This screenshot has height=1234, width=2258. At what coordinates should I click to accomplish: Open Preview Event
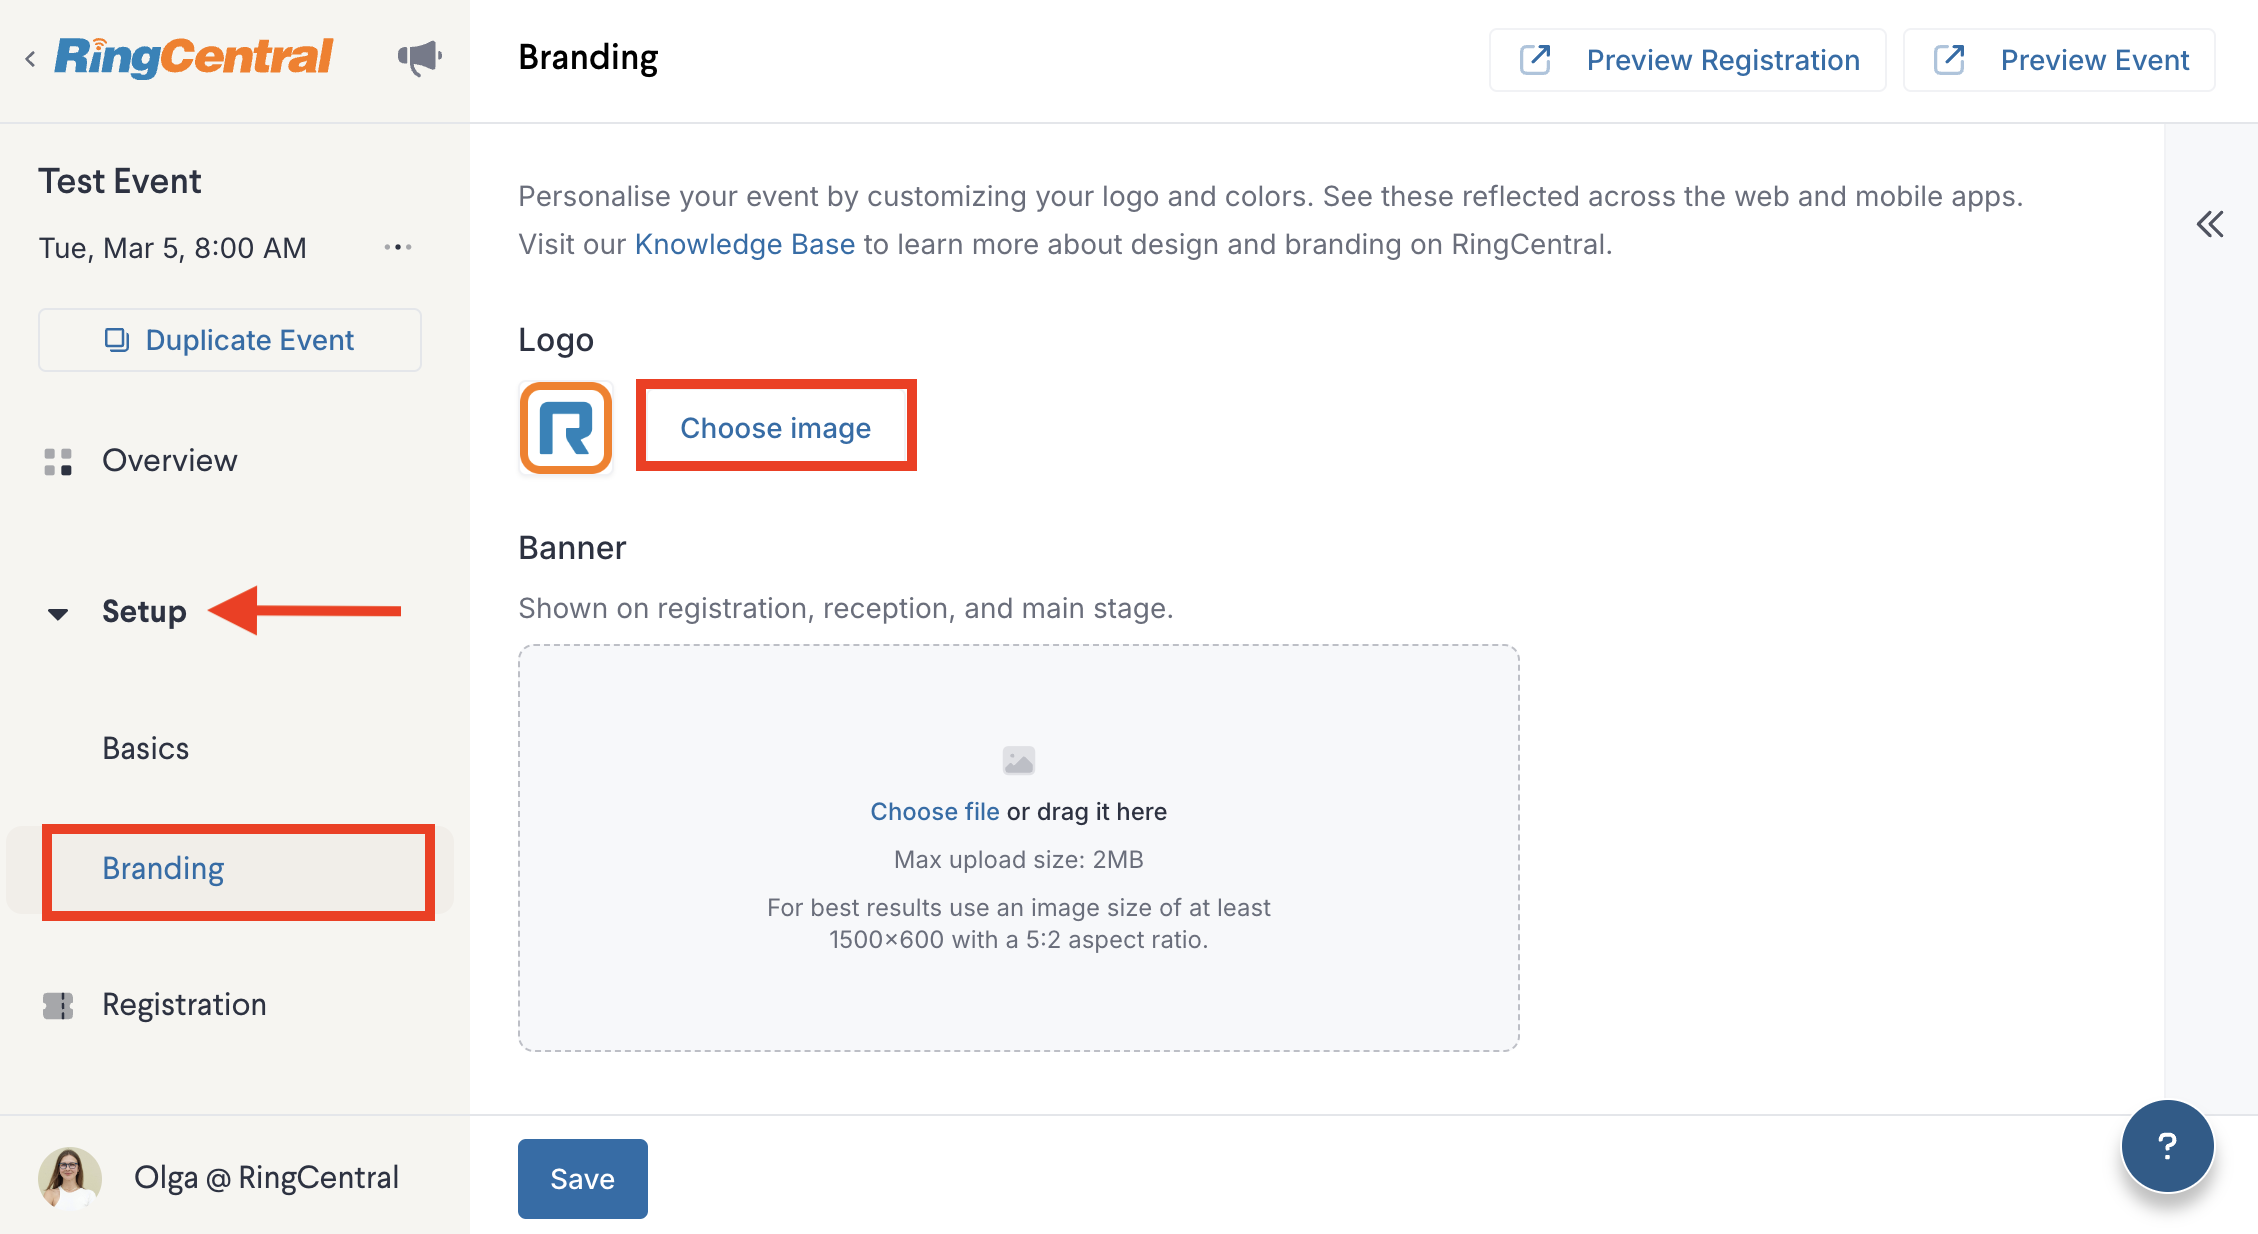click(x=2060, y=60)
